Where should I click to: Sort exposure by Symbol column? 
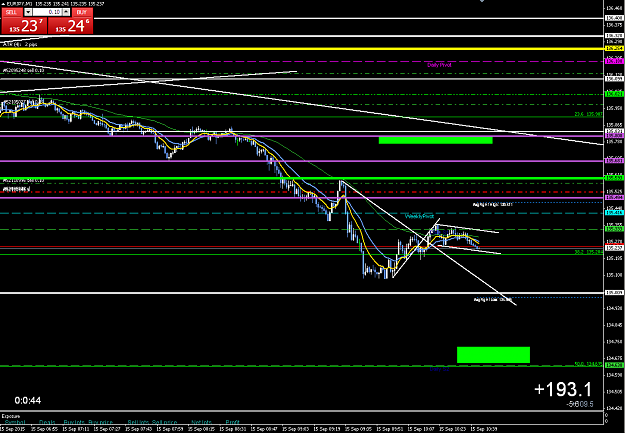[15, 422]
